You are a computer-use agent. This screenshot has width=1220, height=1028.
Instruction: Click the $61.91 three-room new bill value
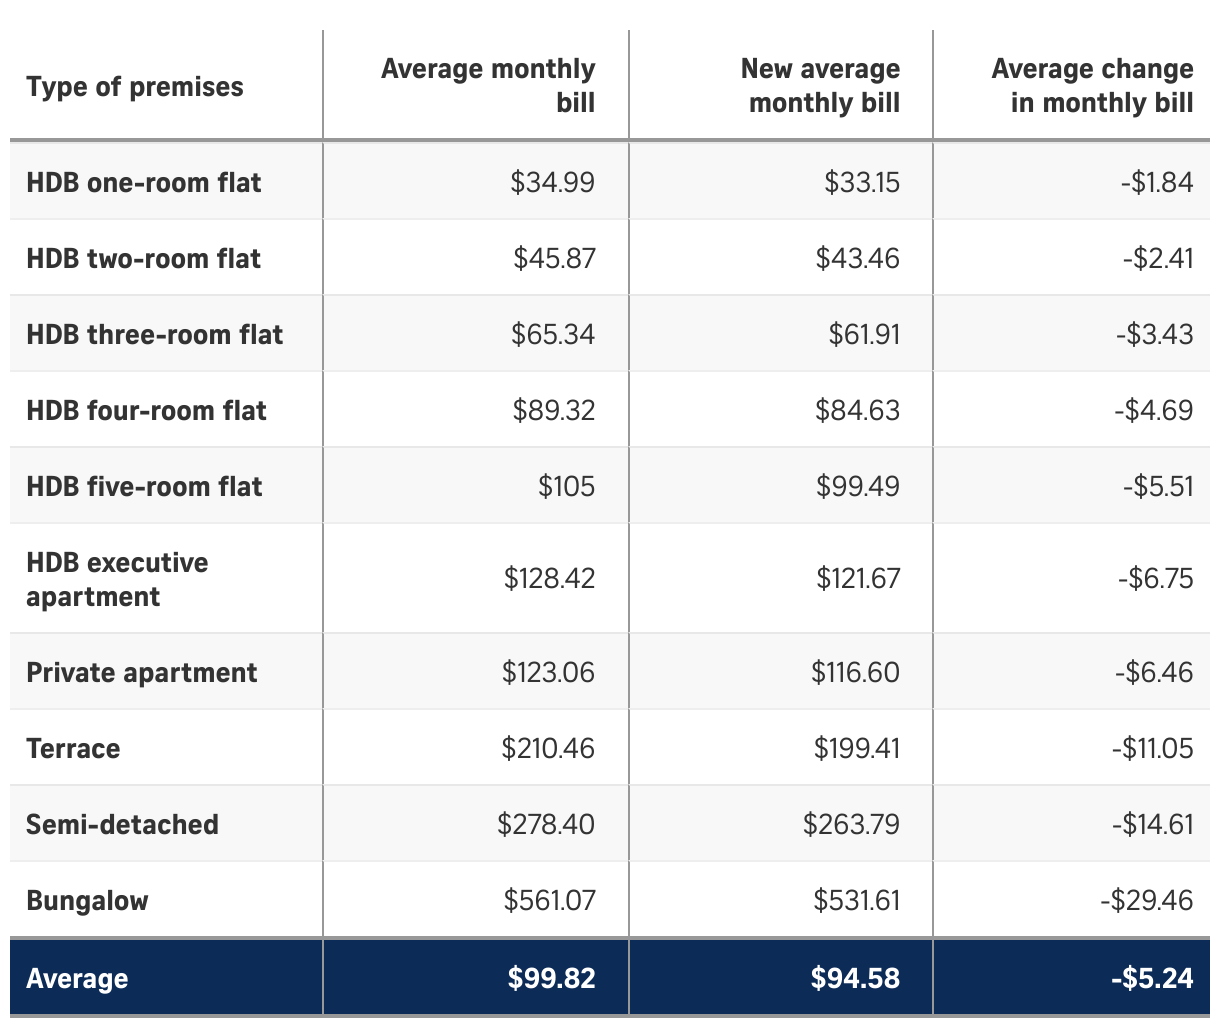[x=864, y=334]
